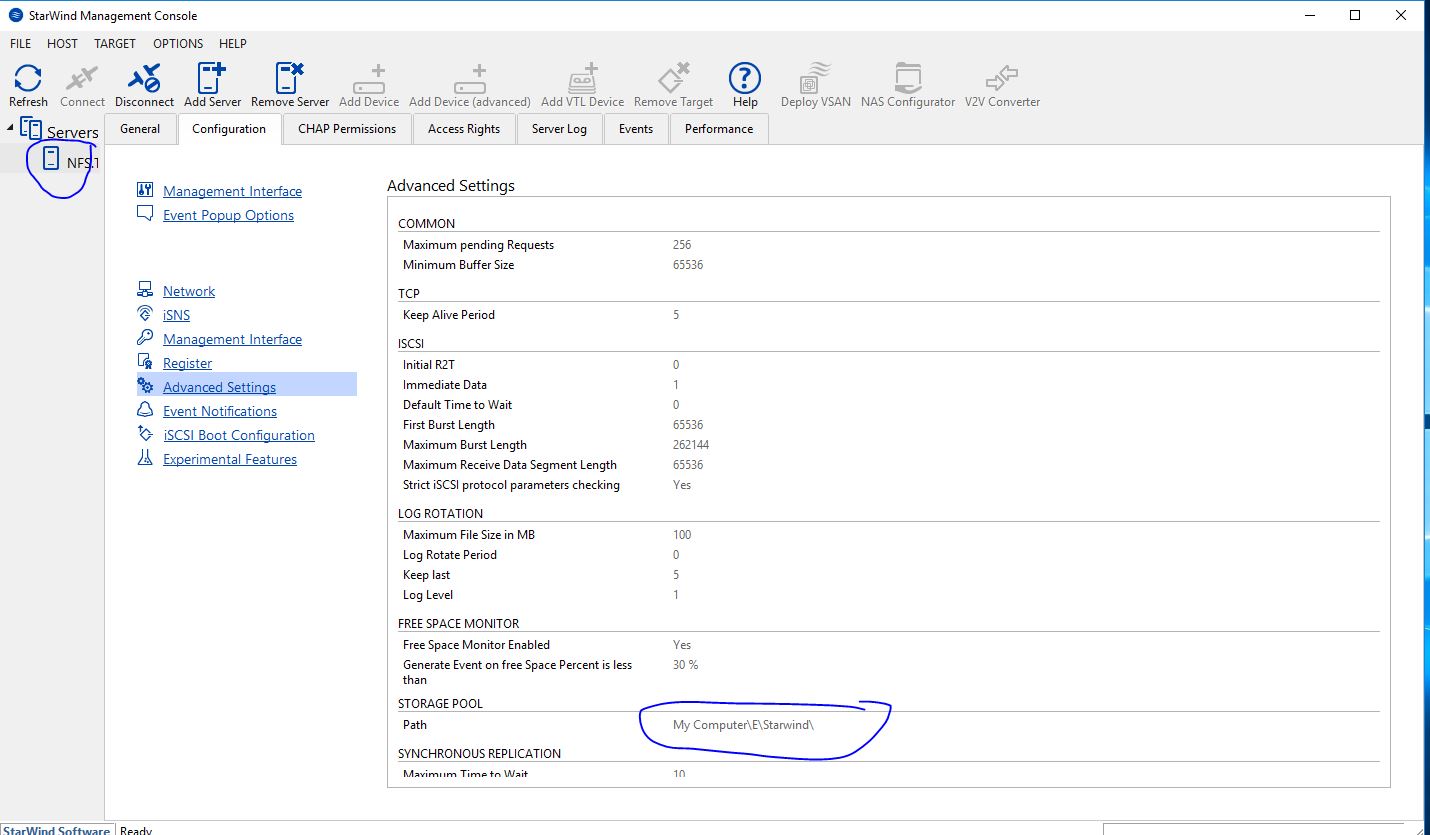Open the iSNS link

pyautogui.click(x=176, y=315)
